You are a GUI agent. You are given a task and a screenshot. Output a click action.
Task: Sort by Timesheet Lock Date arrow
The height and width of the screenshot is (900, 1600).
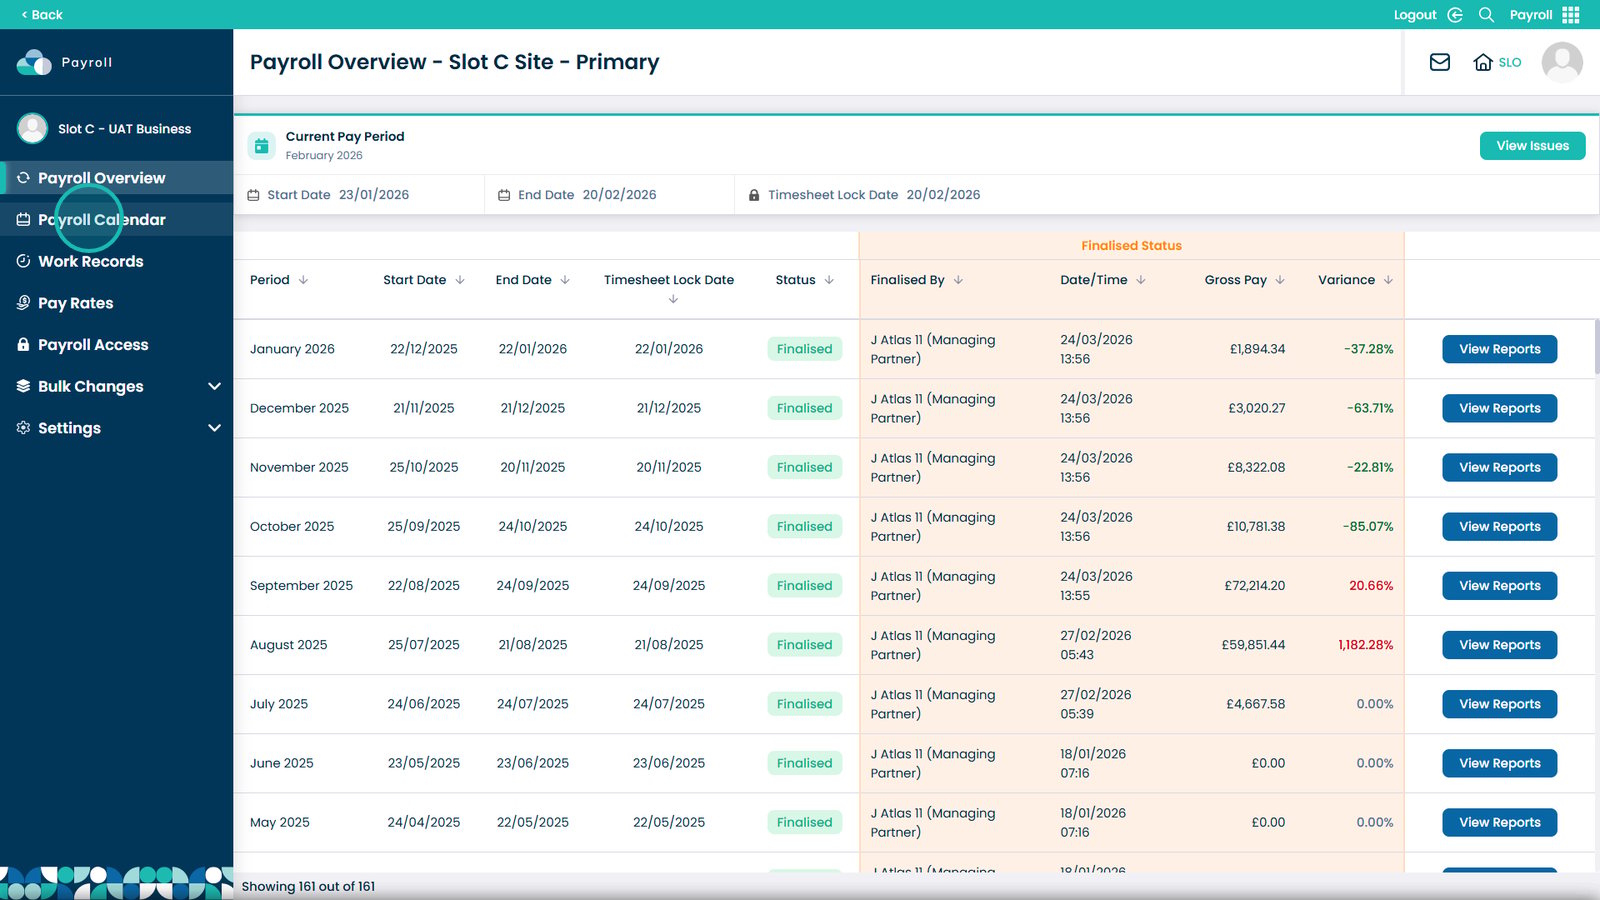click(673, 299)
